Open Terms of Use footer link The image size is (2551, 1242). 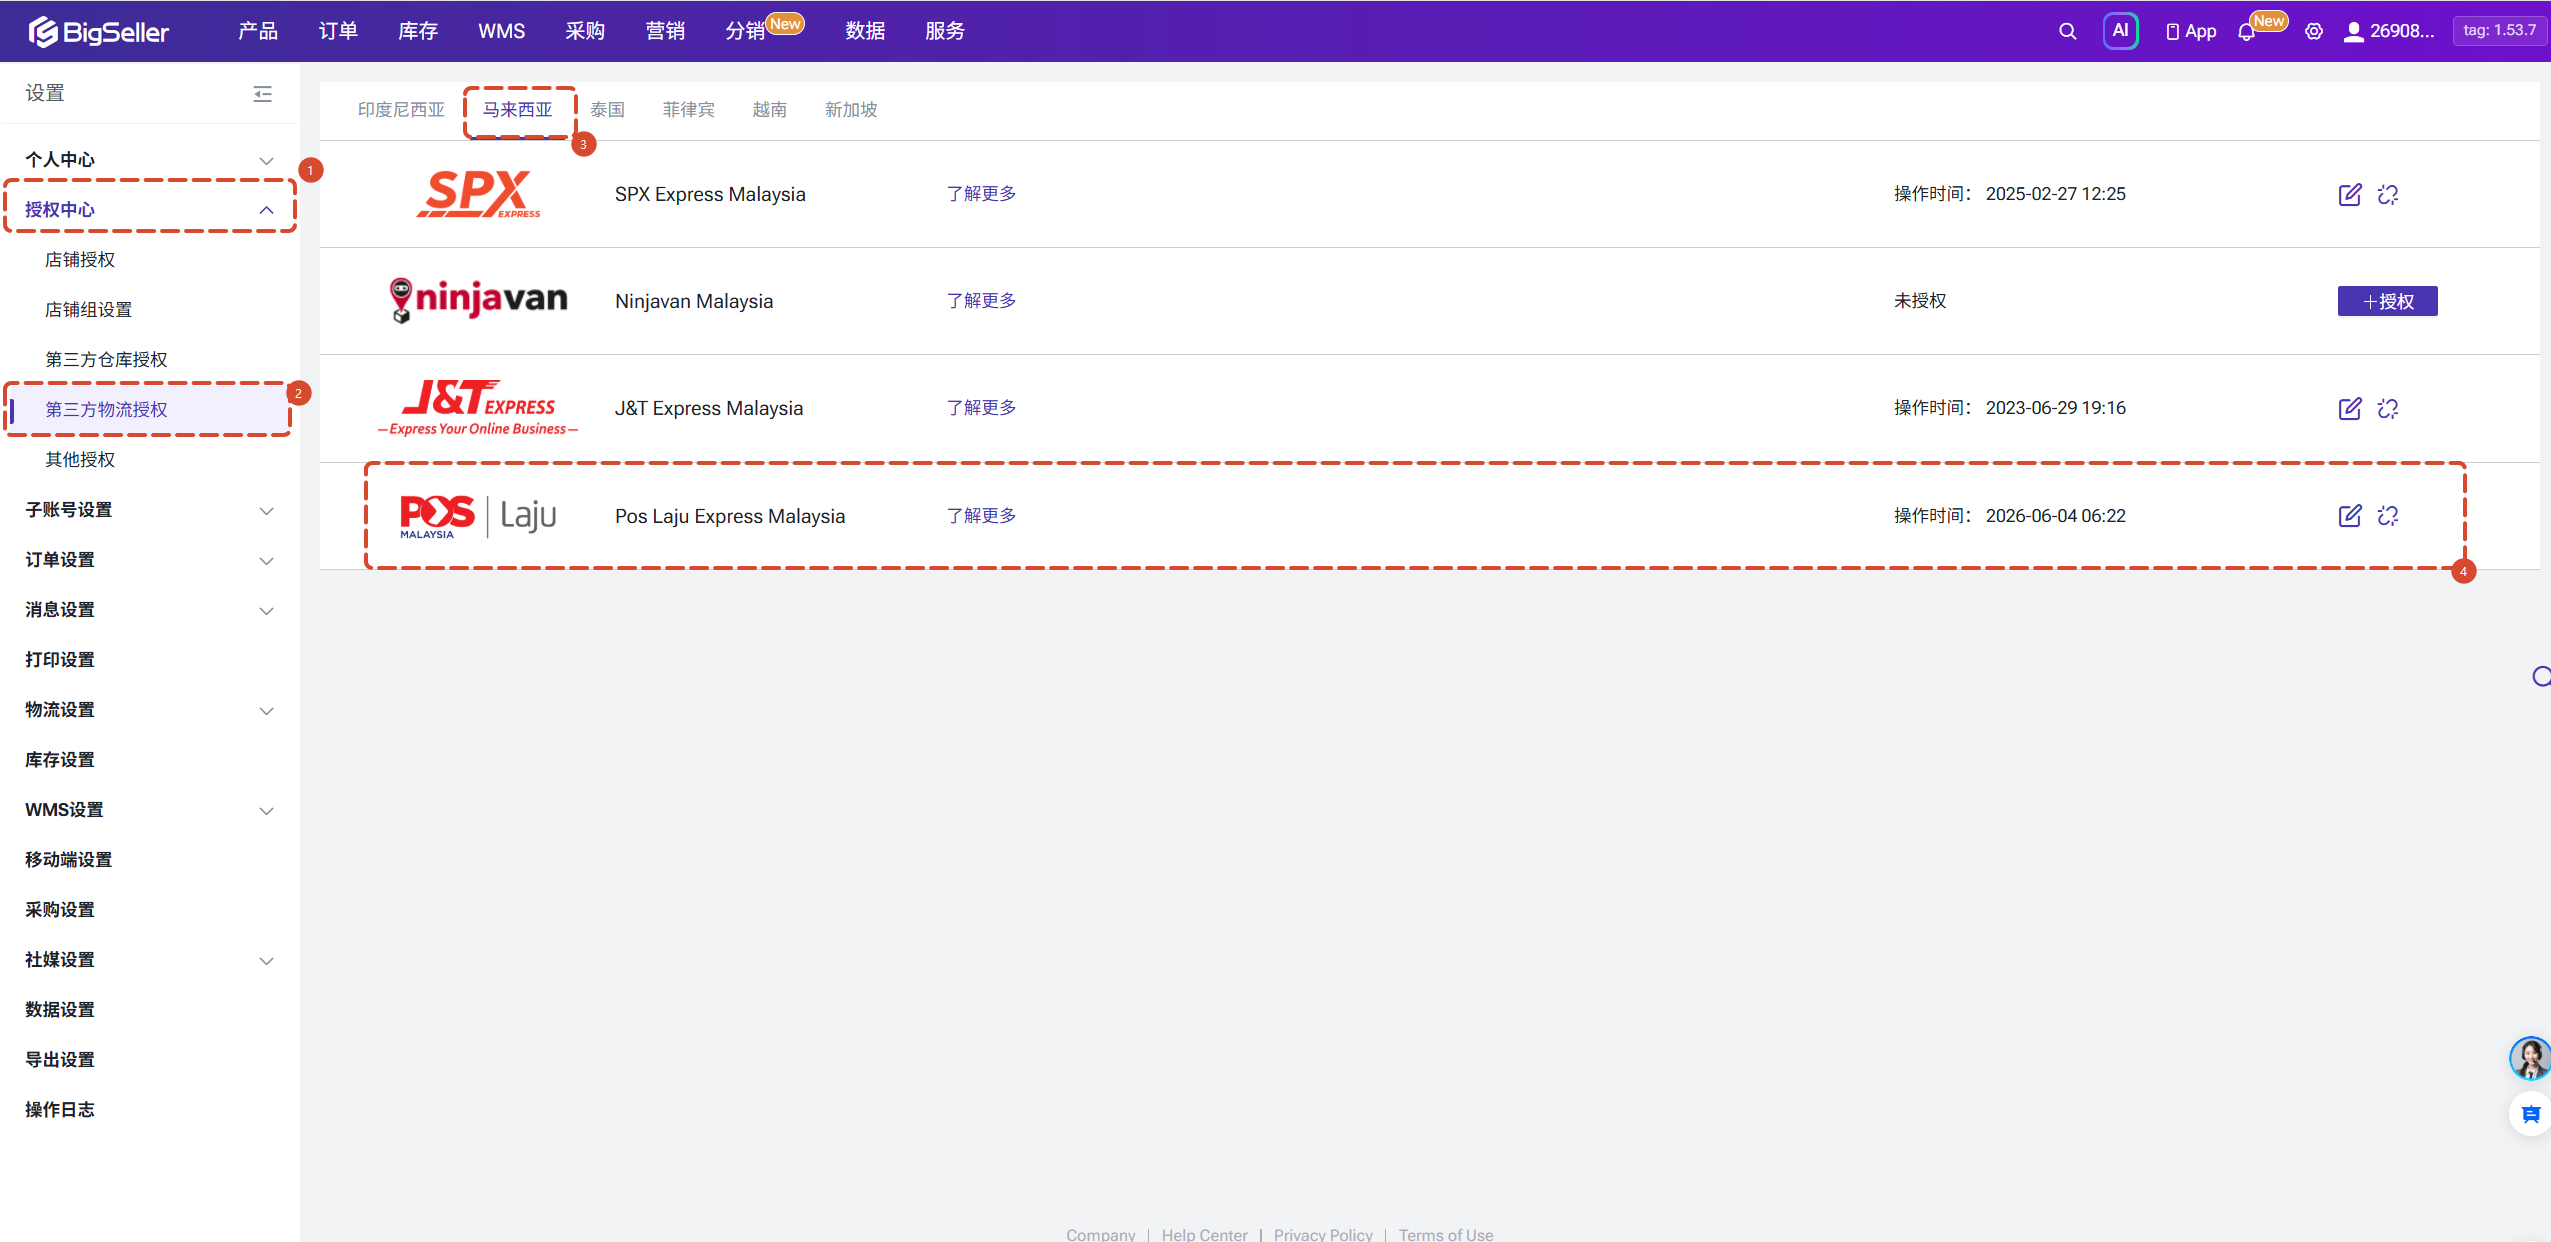(x=1445, y=1234)
